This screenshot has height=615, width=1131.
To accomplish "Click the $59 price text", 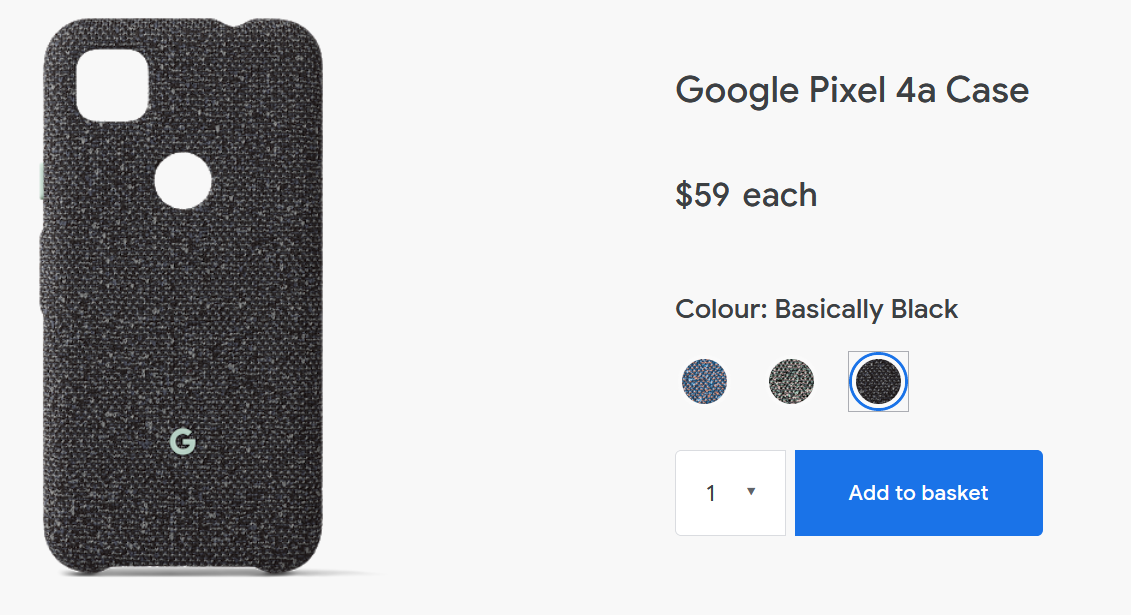I will click(x=702, y=195).
